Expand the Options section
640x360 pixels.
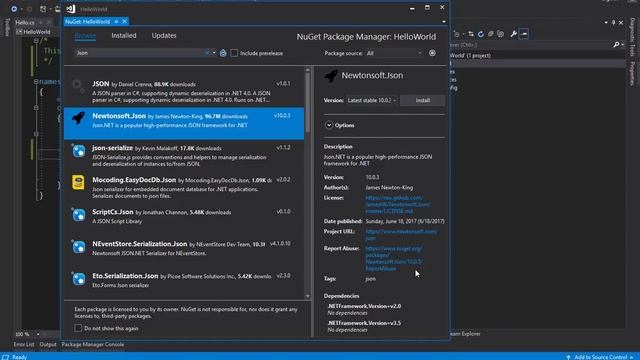(x=329, y=125)
